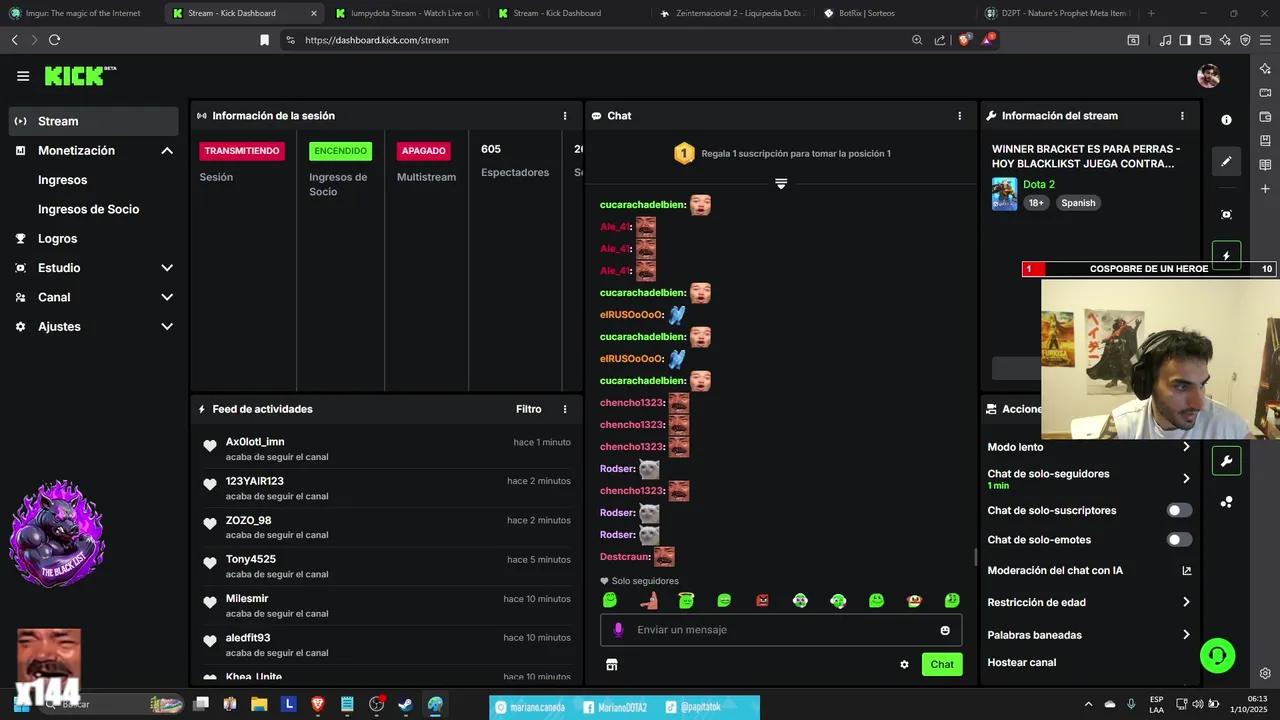The image size is (1280, 720).
Task: Click in the Enviar un mensaje field
Action: point(781,630)
